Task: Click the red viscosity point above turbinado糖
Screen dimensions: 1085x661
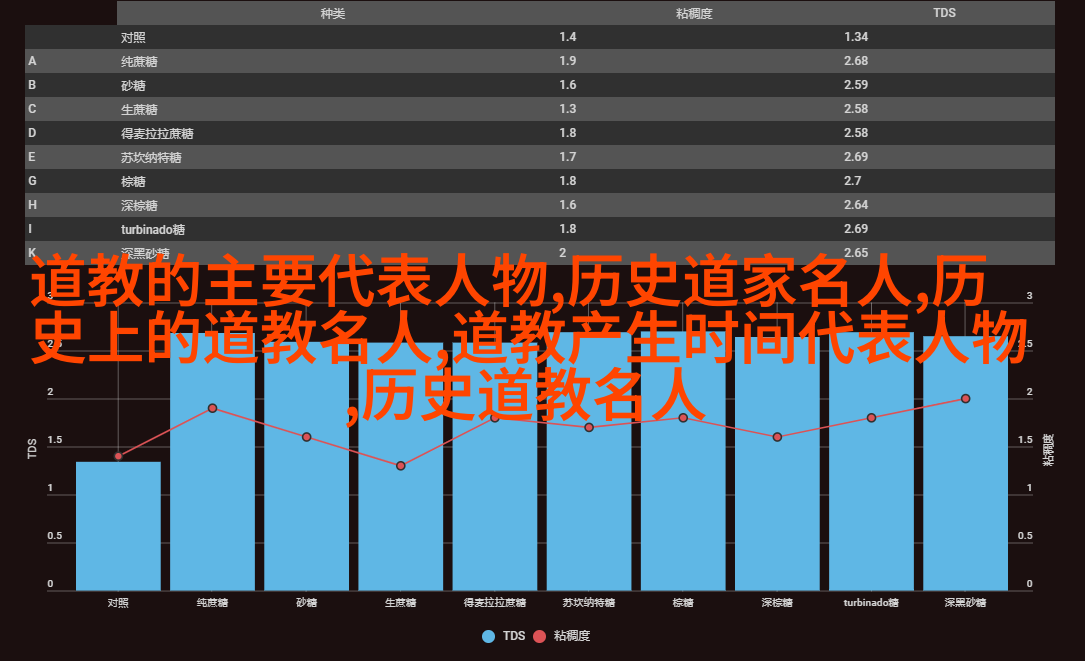Action: [871, 418]
